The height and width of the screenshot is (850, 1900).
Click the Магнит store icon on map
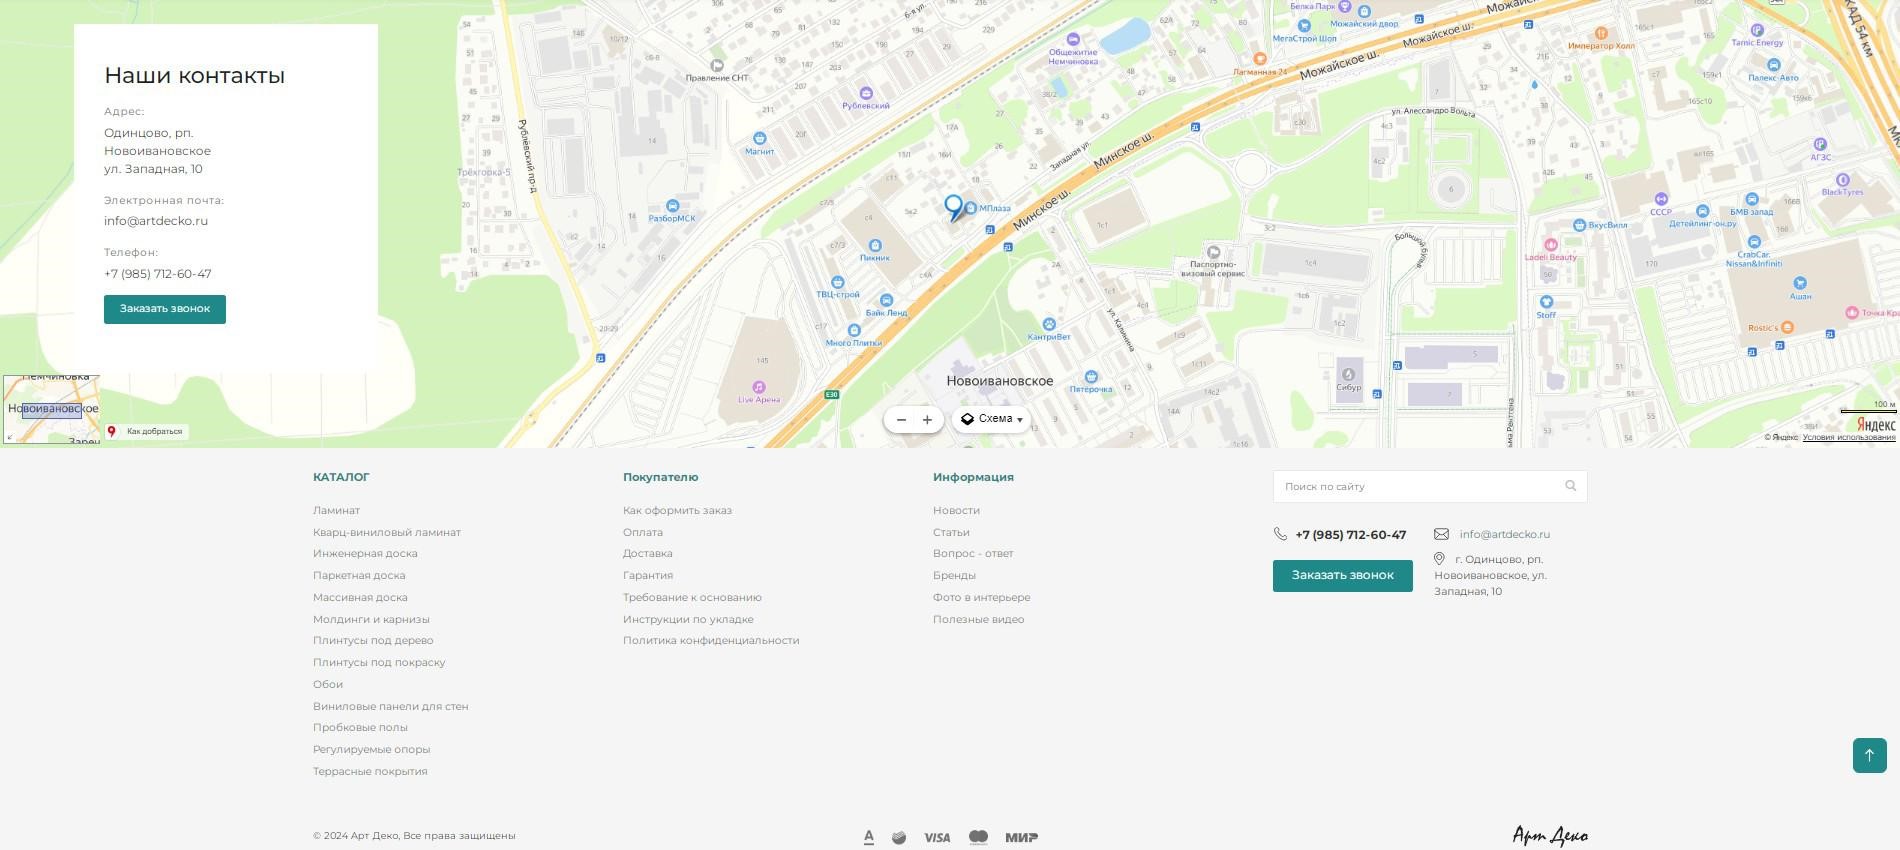[759, 138]
